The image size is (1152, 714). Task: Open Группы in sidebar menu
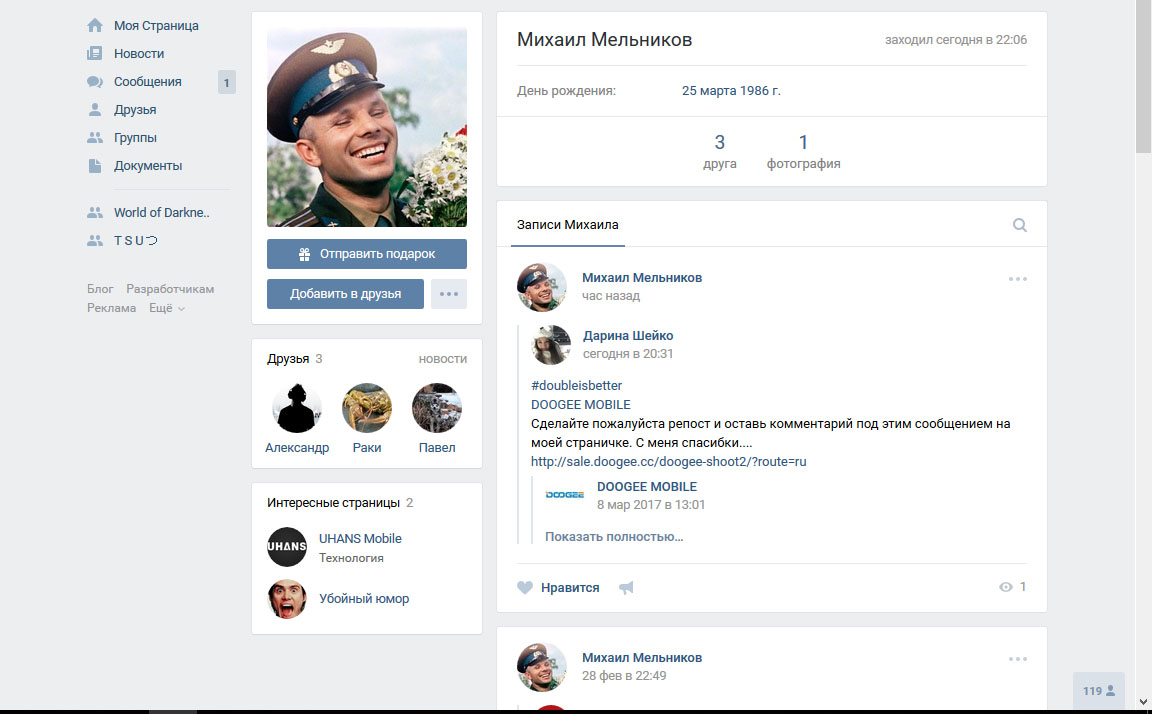135,138
